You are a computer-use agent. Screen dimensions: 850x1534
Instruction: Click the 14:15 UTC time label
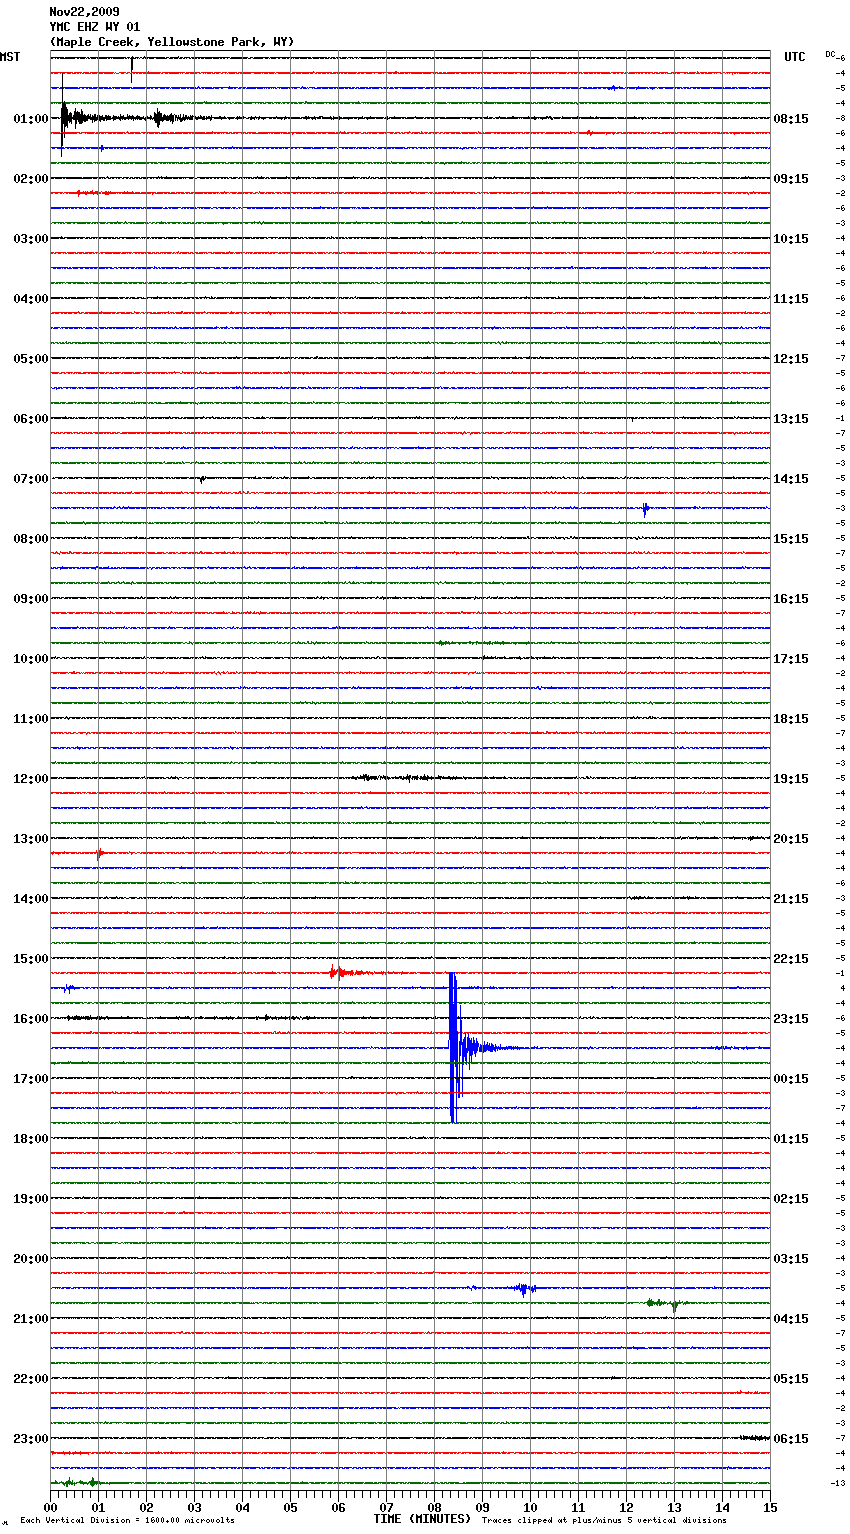pyautogui.click(x=791, y=478)
